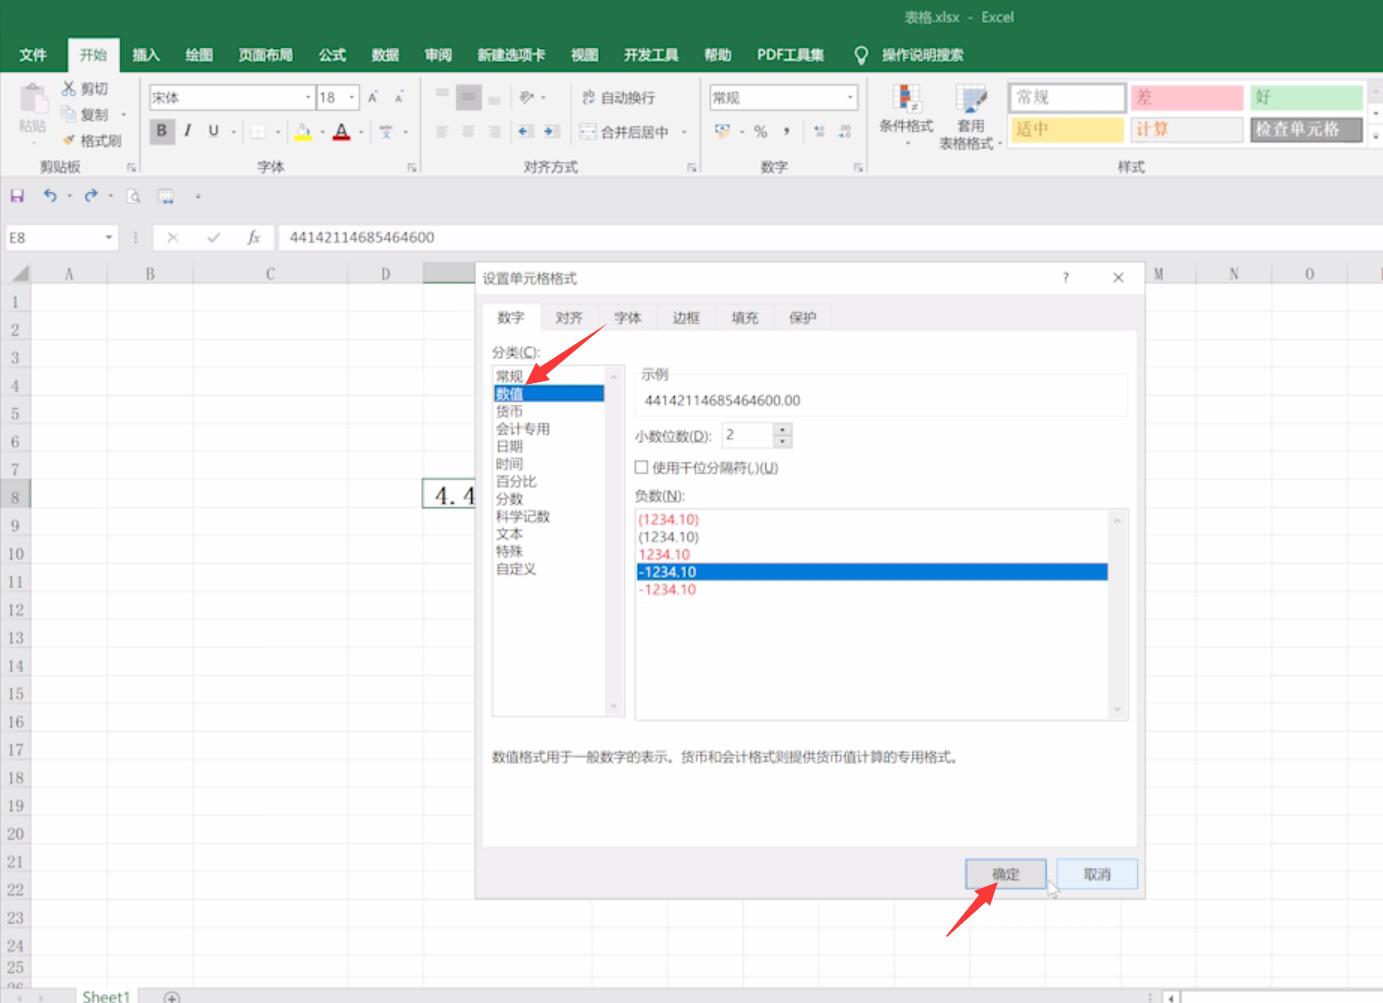Click the percent style icon
Image resolution: width=1383 pixels, height=1003 pixels.
tap(761, 131)
